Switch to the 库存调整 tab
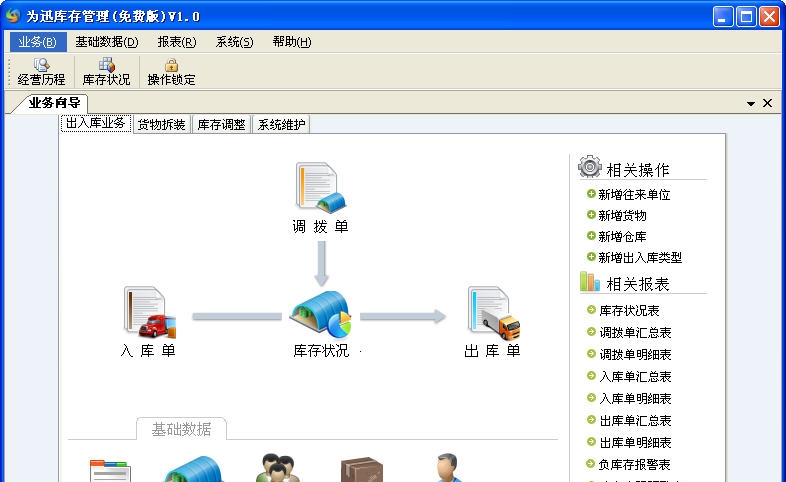This screenshot has width=786, height=482. (222, 124)
